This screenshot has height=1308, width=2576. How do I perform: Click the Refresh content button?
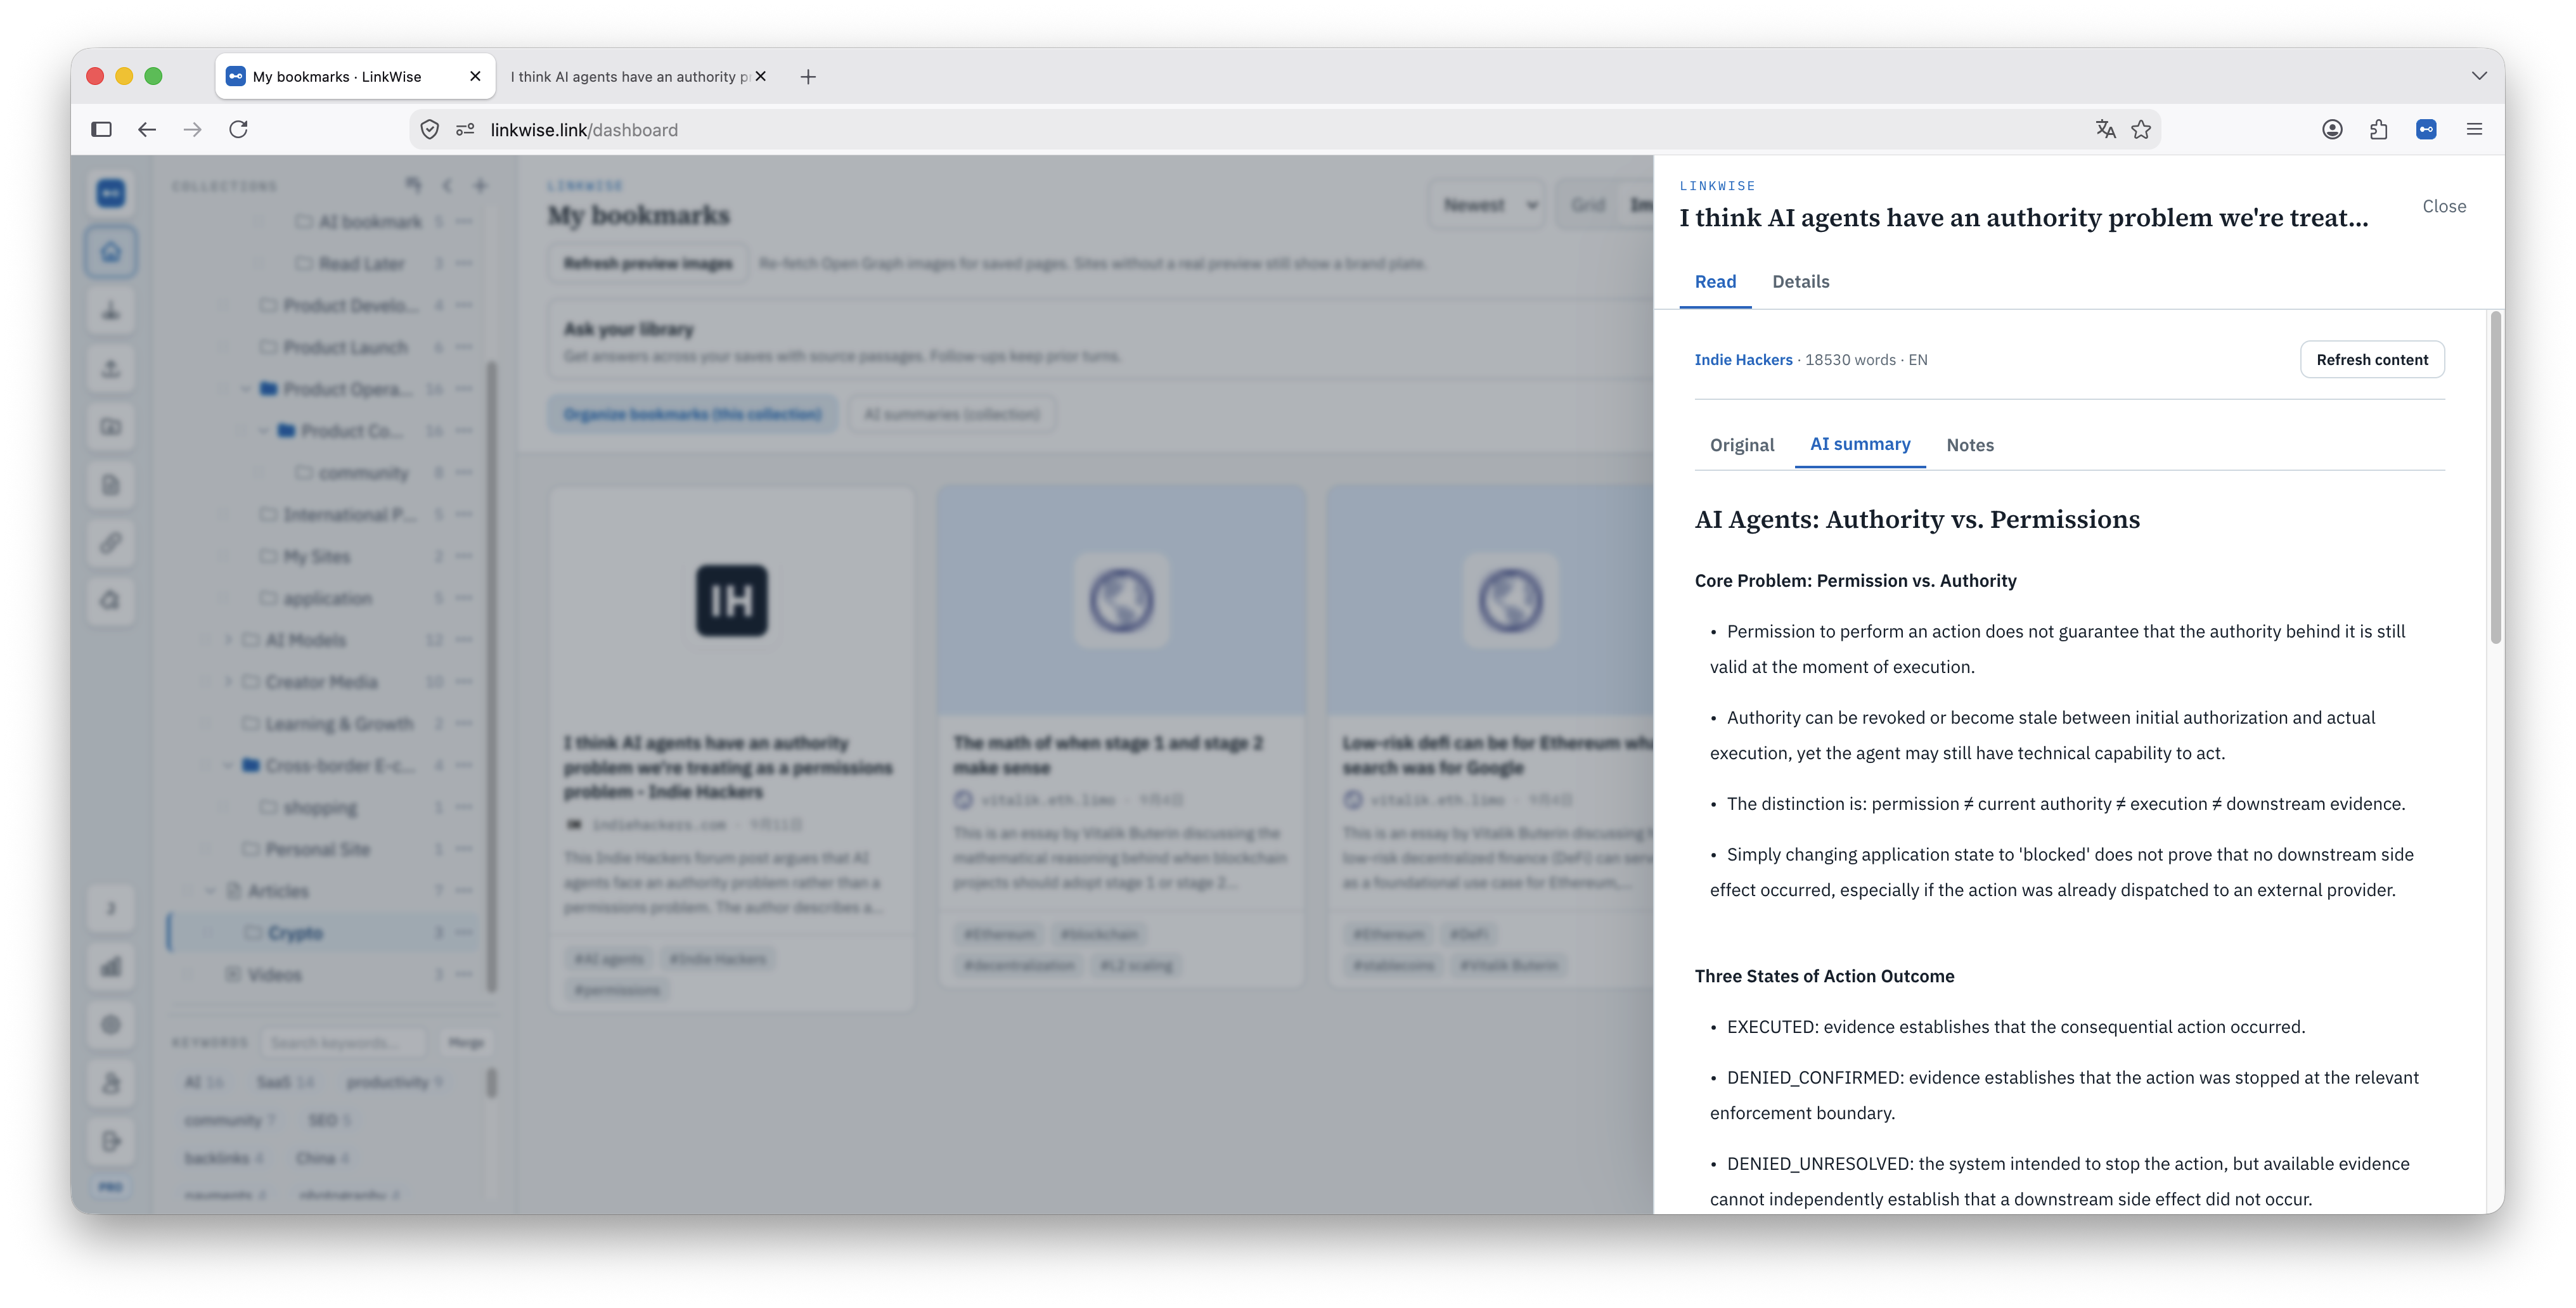coord(2372,360)
